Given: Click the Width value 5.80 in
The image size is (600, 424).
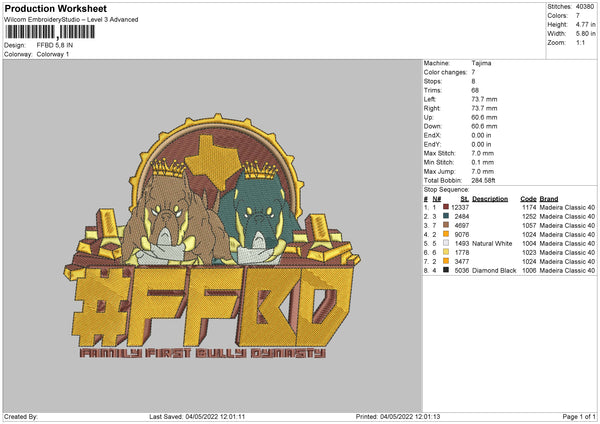Looking at the screenshot, I should (x=585, y=34).
